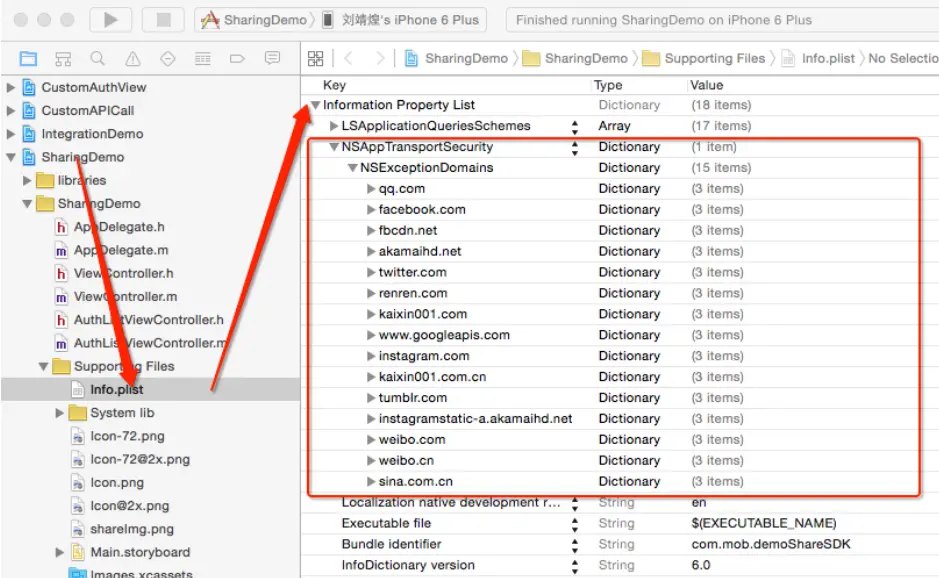939x578 pixels.
Task: Expand the libraries folder
Action: click(x=26, y=180)
